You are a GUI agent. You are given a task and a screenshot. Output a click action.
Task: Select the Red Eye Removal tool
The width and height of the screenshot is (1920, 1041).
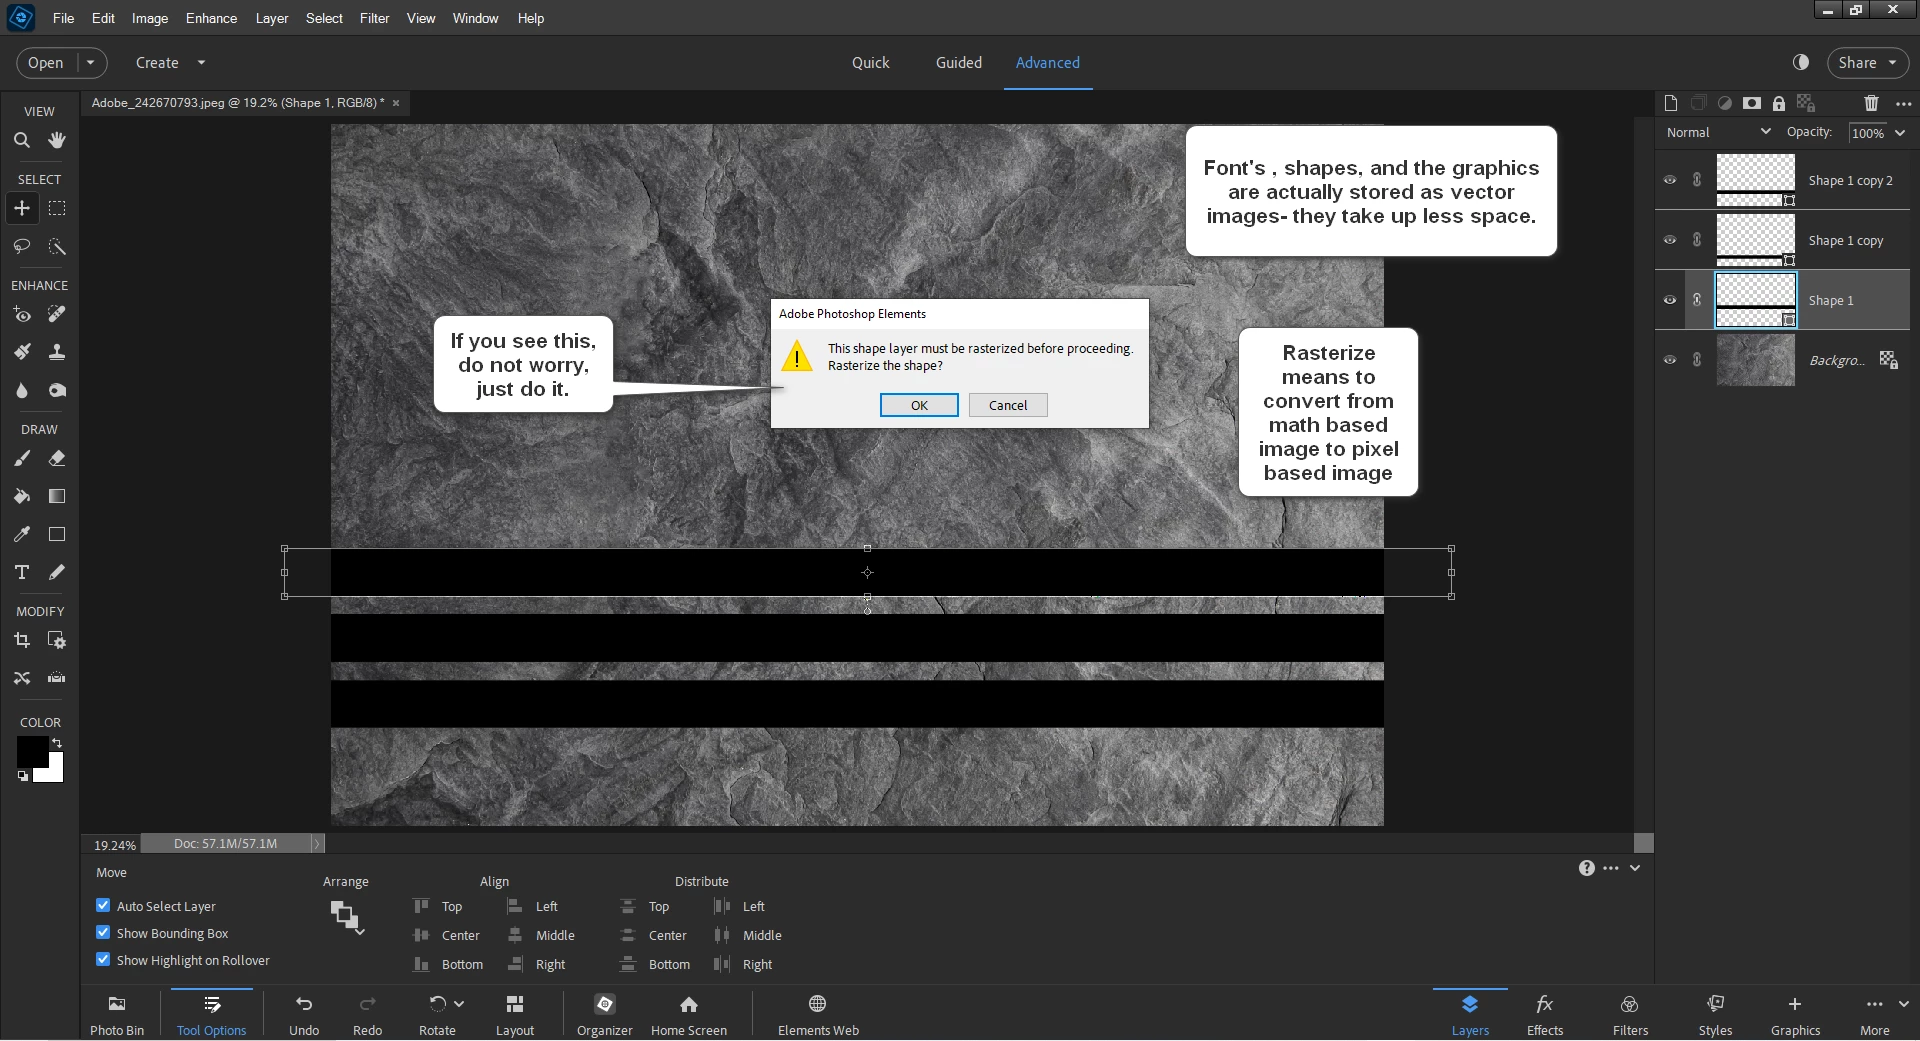pyautogui.click(x=21, y=314)
